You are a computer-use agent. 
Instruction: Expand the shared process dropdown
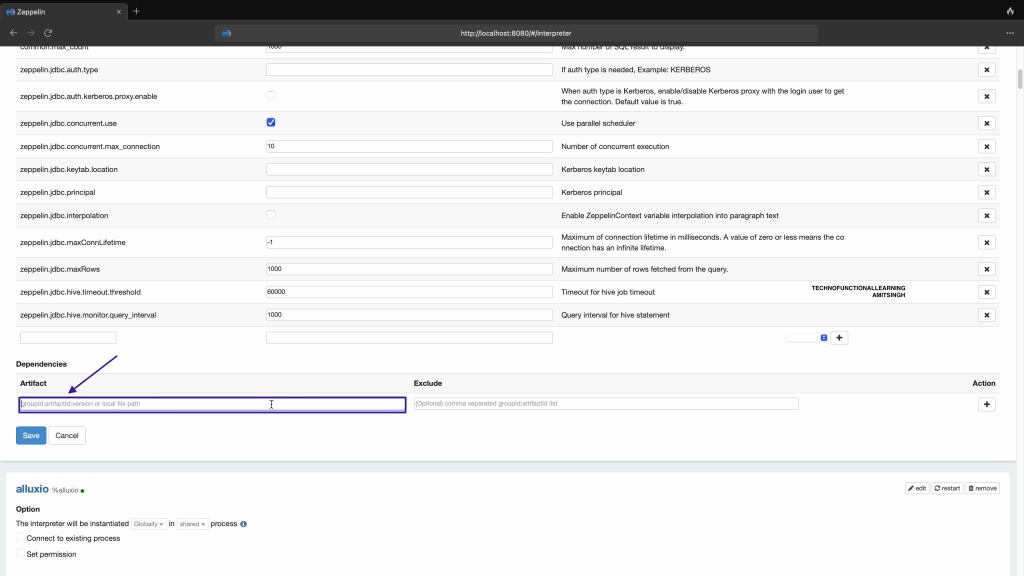point(192,524)
